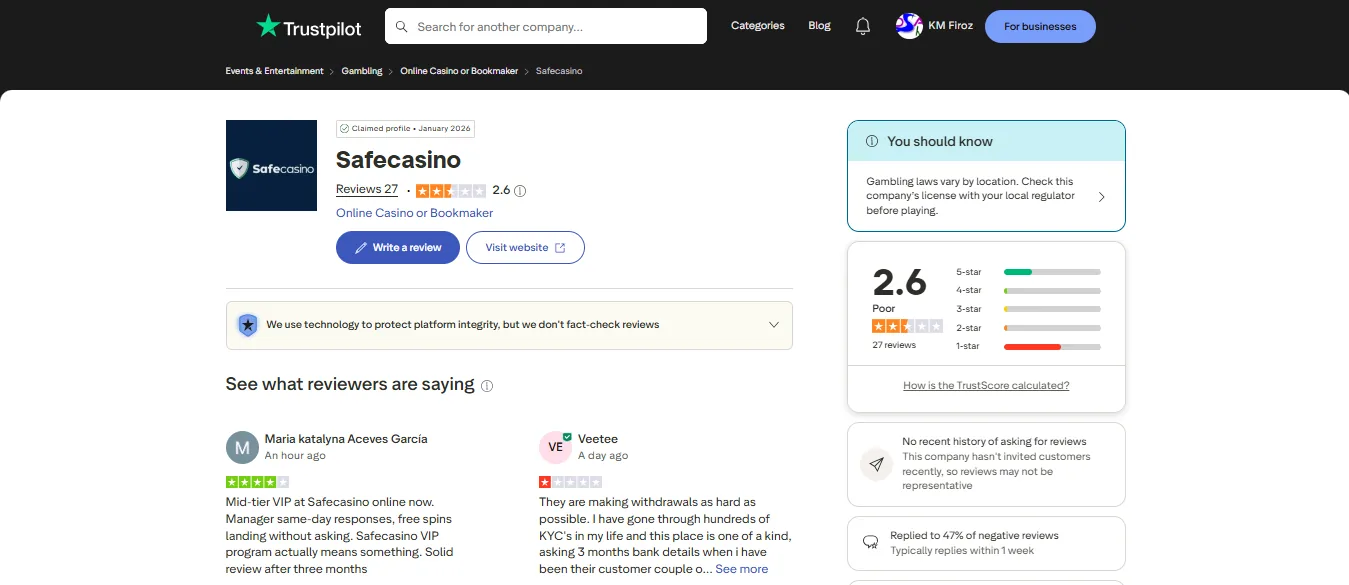Click the TrustScore 2.6 info icon
Viewport: 1349px width, 585px height.
[520, 191]
